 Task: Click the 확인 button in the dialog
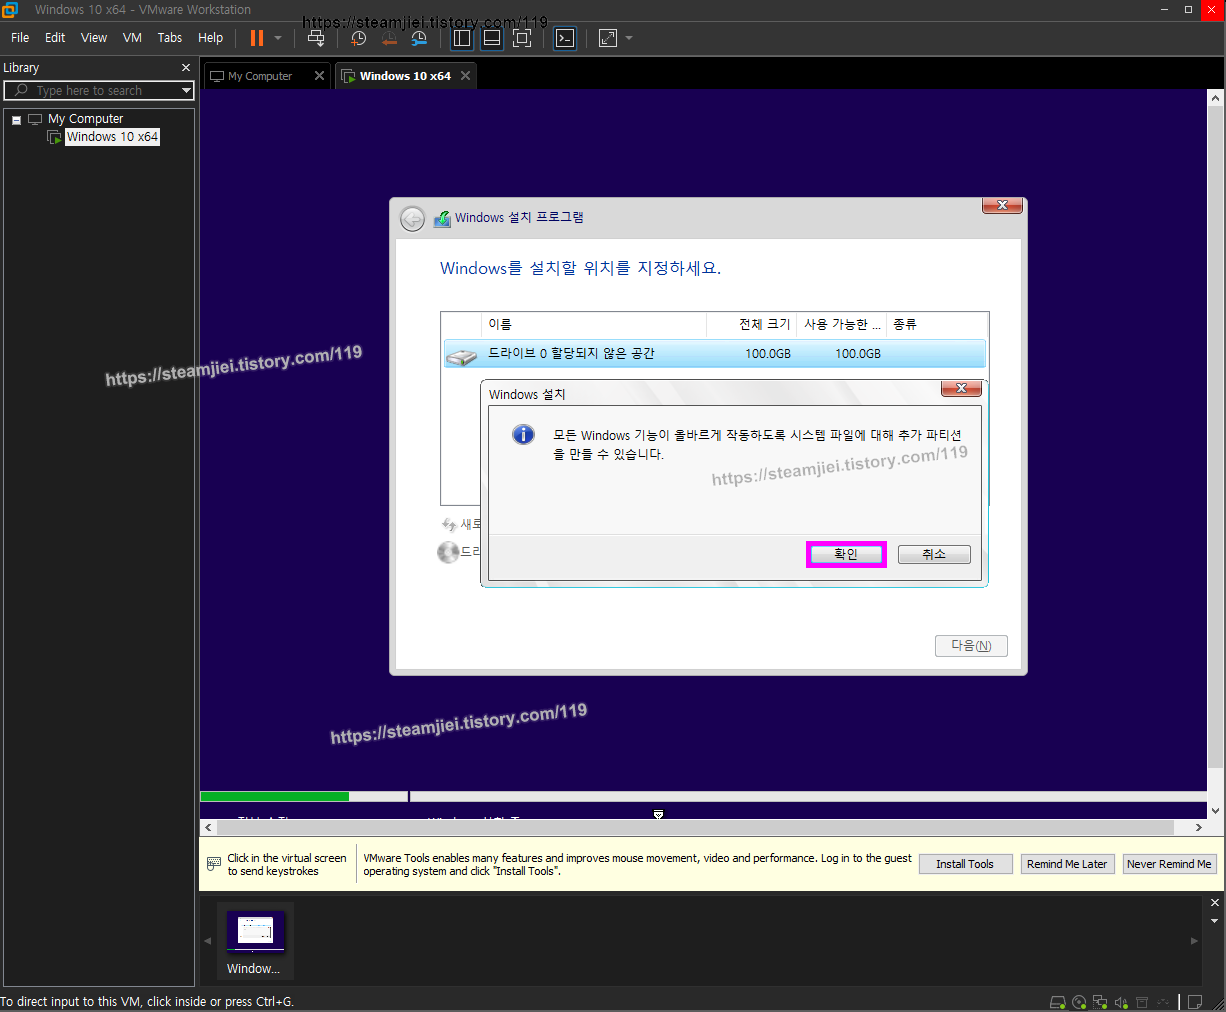[846, 554]
